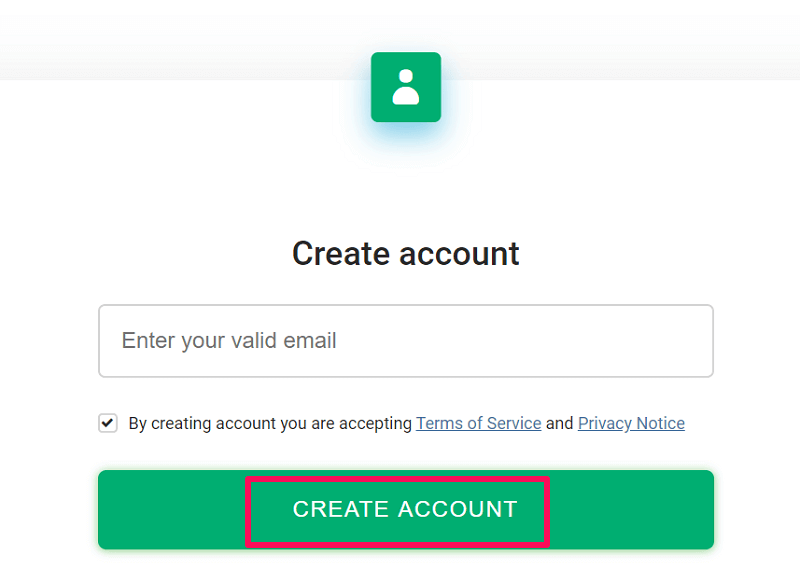Place cursor in the valid email box
The image size is (800, 583).
pos(405,341)
